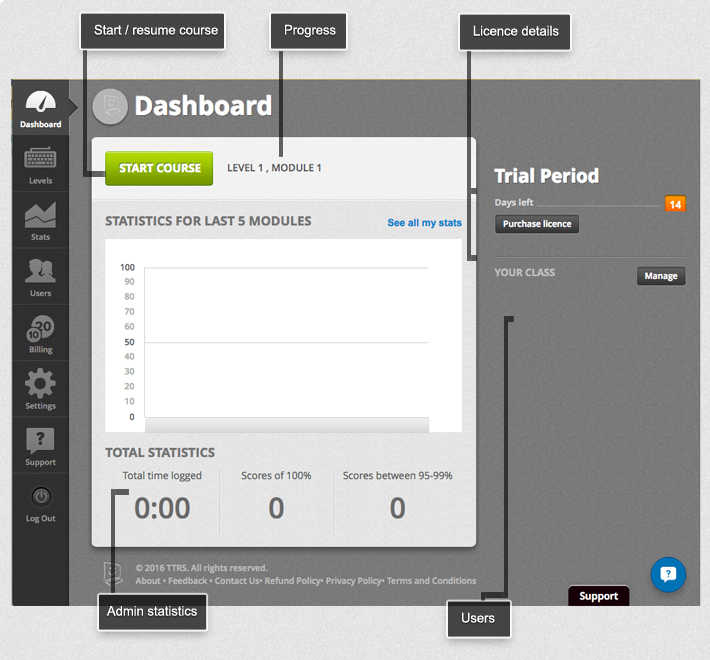Viewport: 710px width, 660px height.
Task: Open Levels via the keyboard icon
Action: click(40, 162)
